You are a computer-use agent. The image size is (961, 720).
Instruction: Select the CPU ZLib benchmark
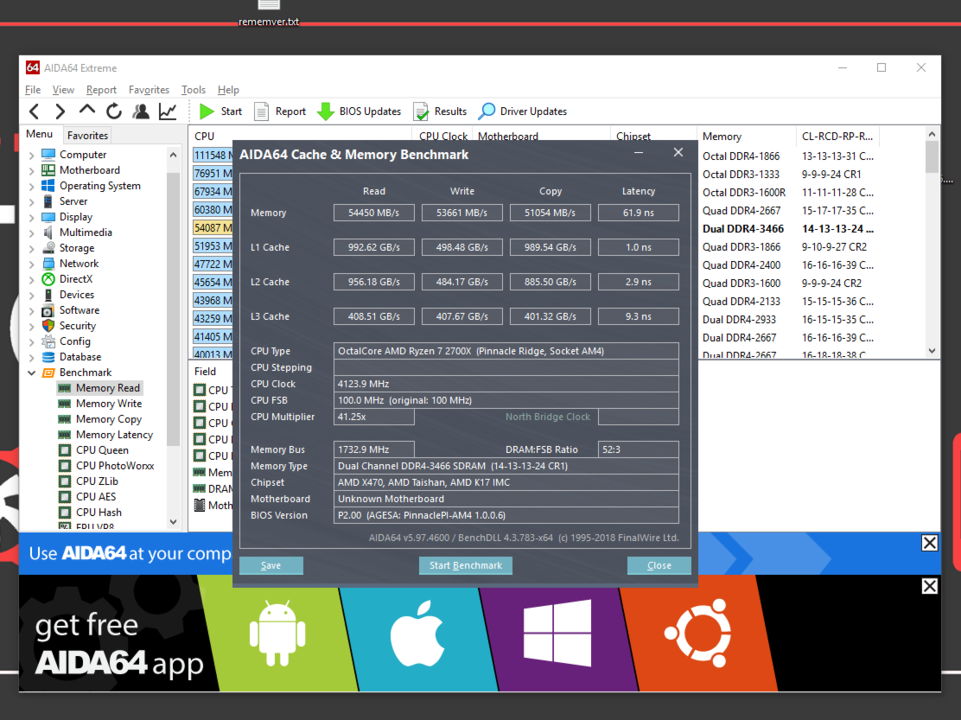97,481
